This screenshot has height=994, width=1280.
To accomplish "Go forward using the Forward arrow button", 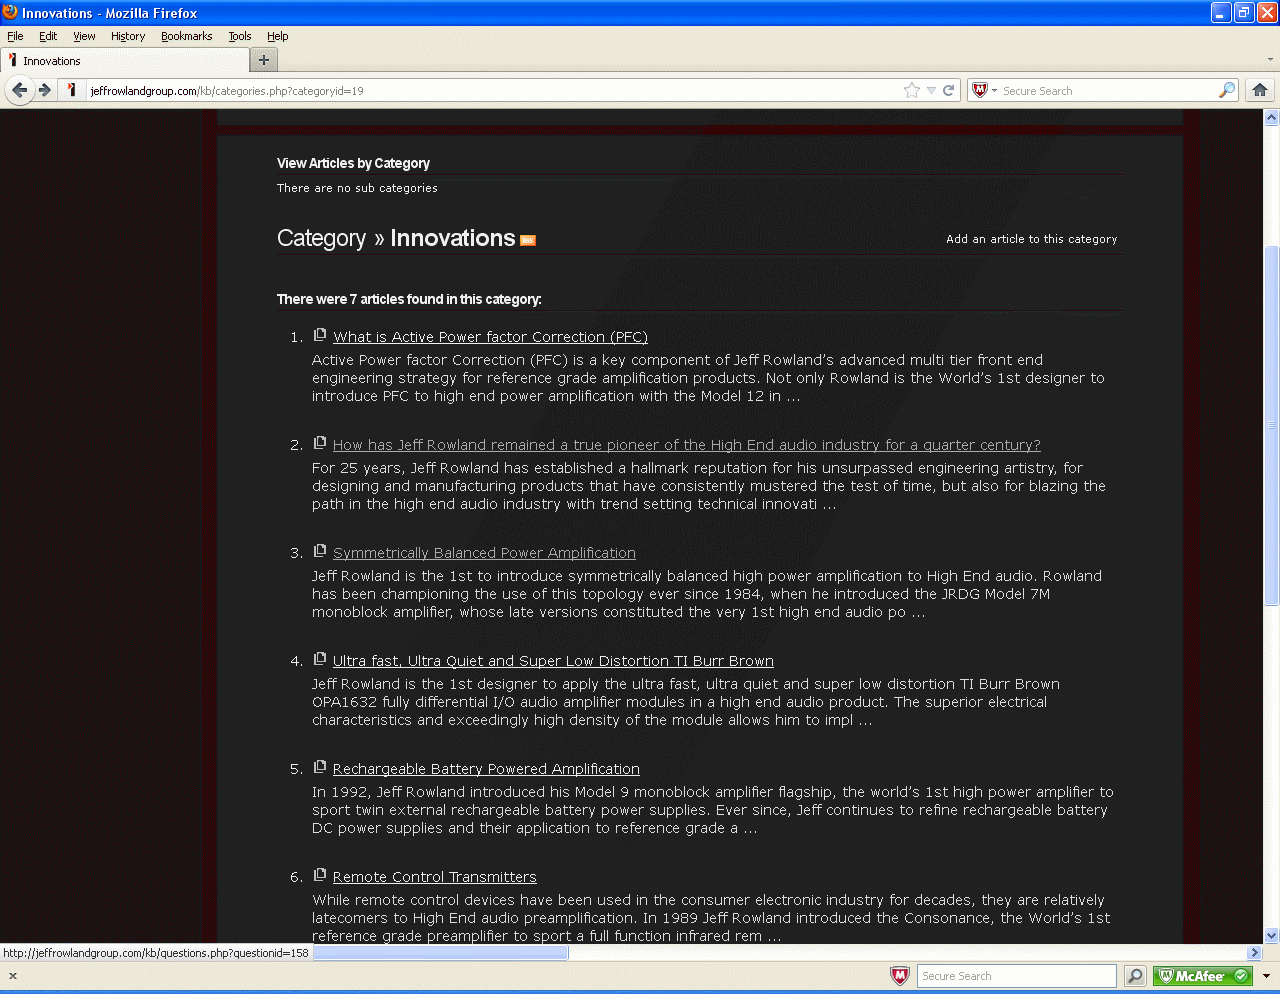I will pos(45,90).
